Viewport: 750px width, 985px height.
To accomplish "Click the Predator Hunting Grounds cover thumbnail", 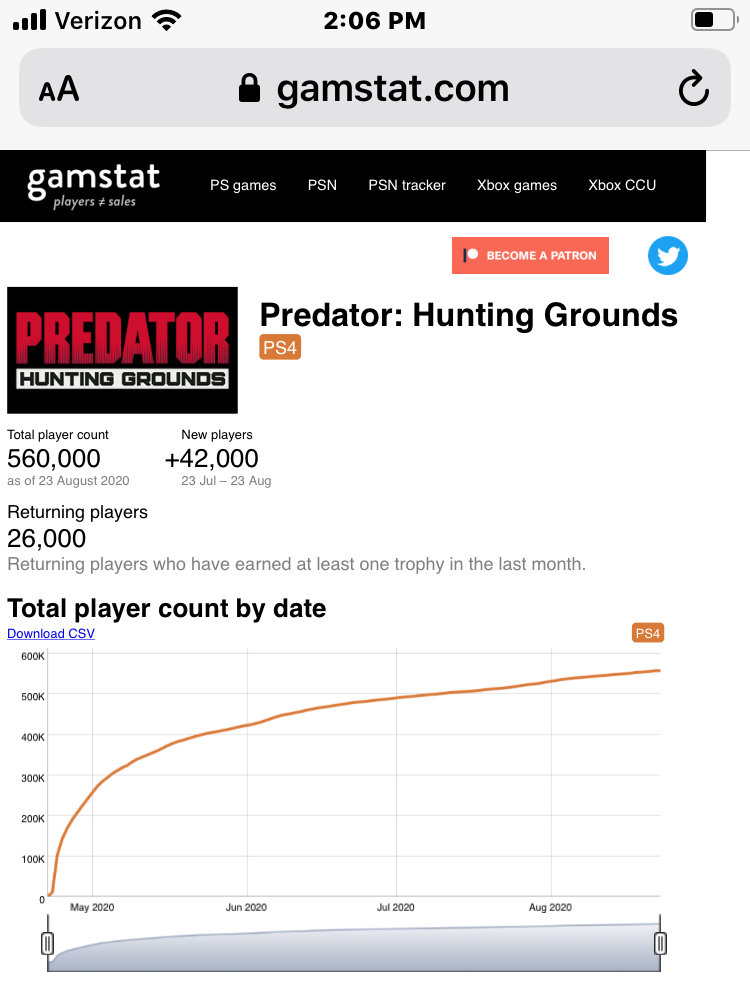I will [x=122, y=350].
